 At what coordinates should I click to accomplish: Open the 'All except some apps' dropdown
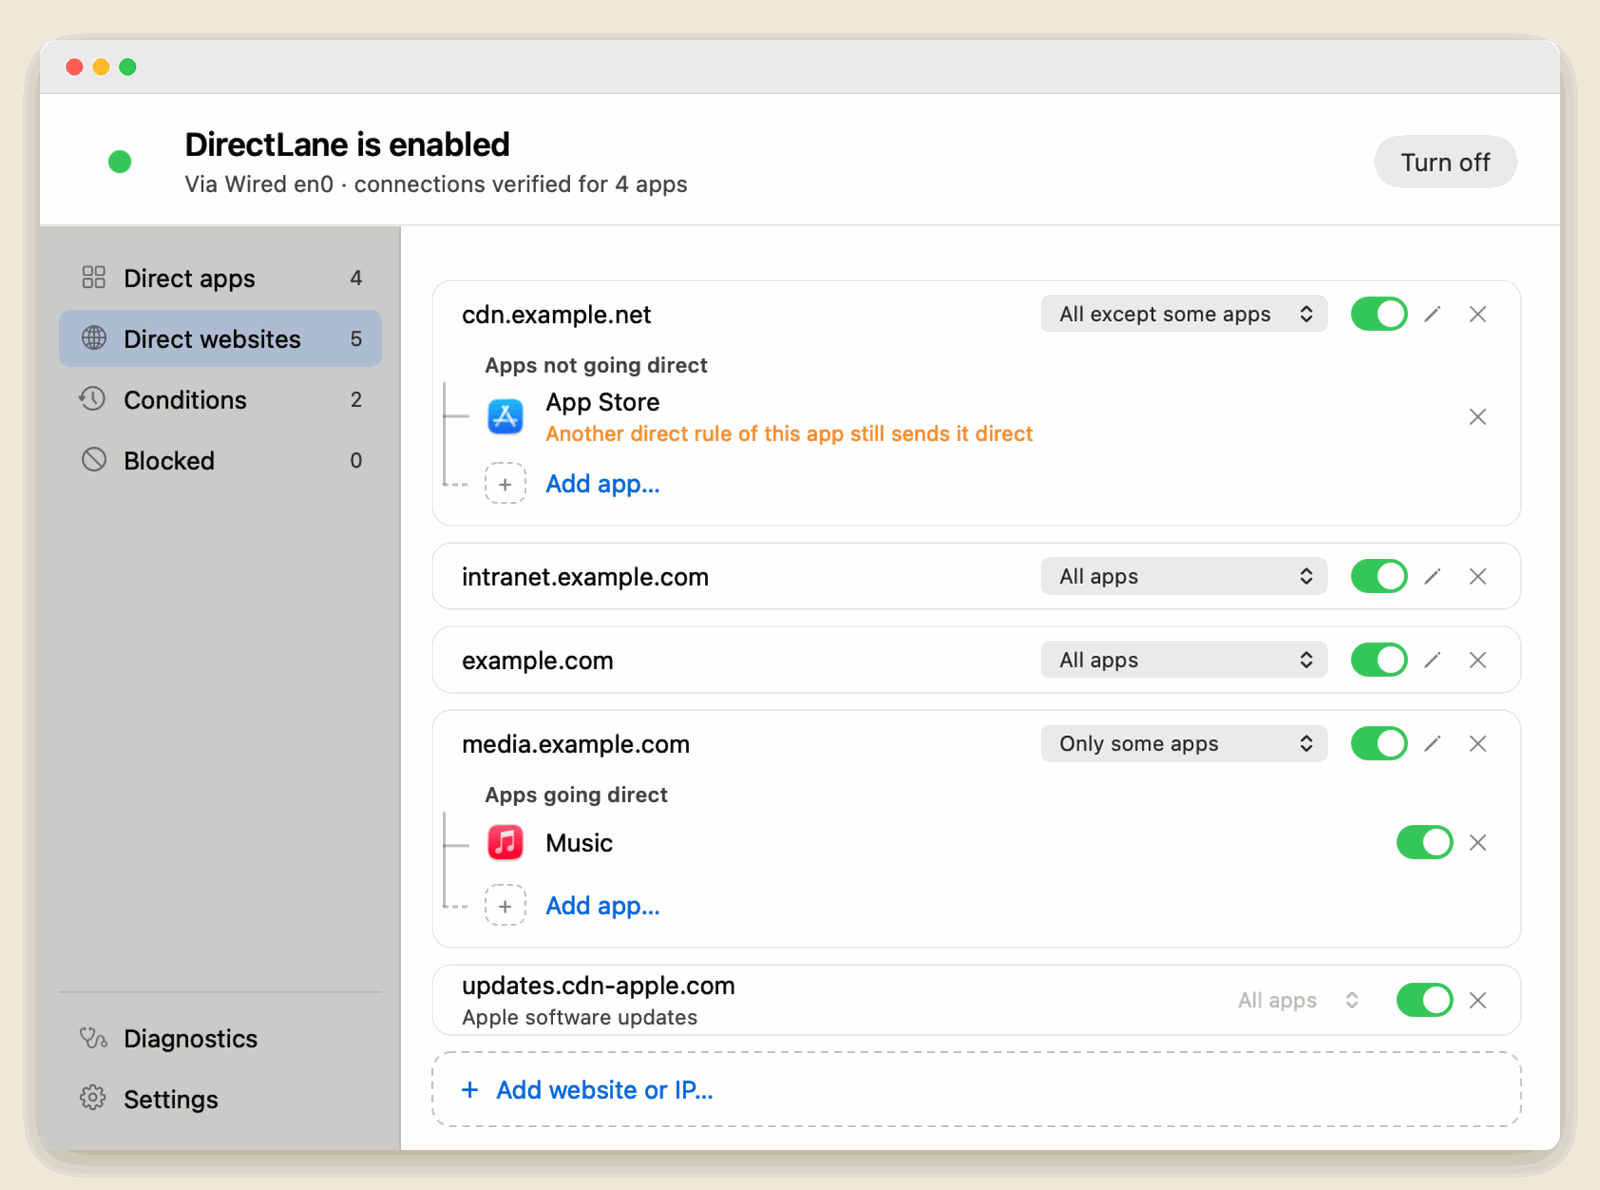[1184, 314]
